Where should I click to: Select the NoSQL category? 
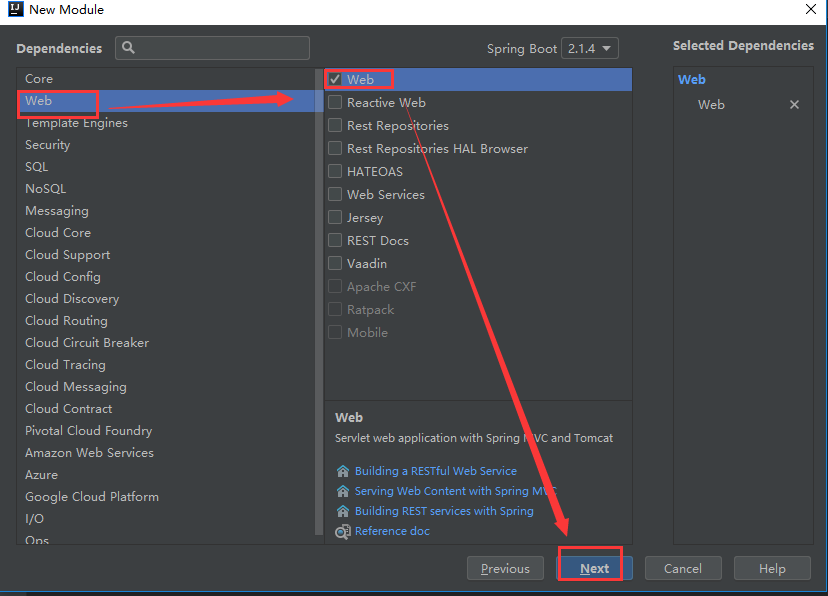point(166,188)
